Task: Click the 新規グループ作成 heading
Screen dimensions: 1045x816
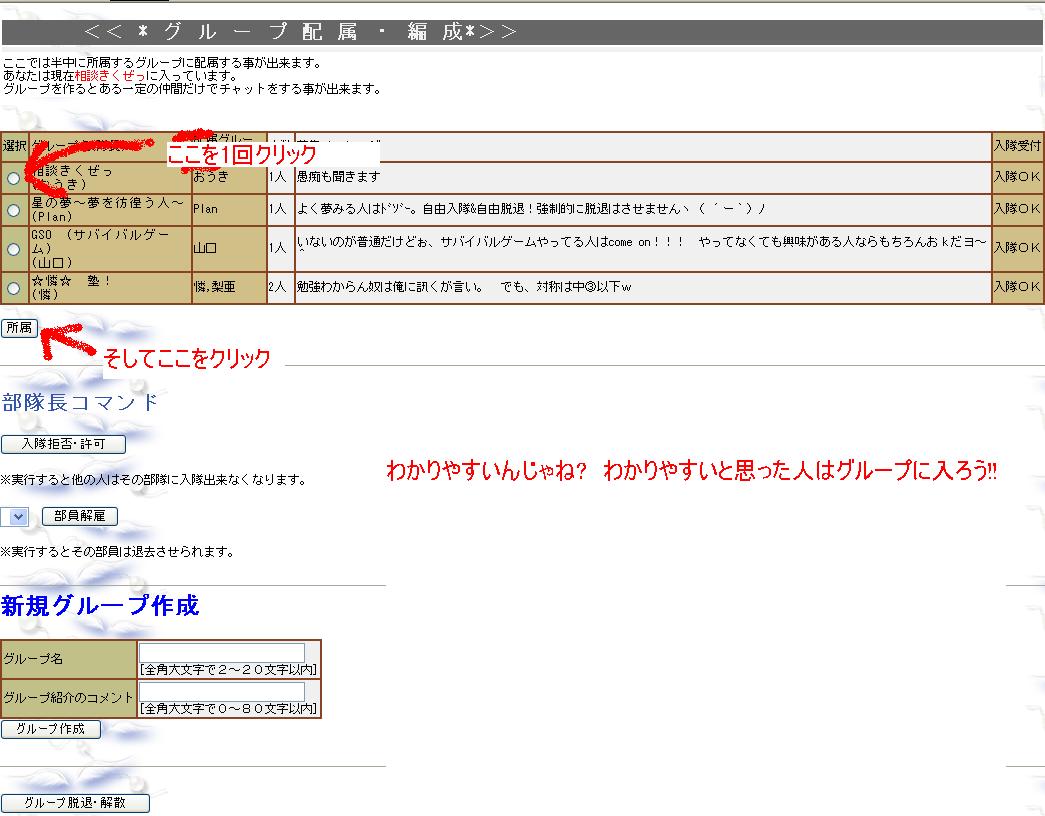Action: click(x=100, y=606)
